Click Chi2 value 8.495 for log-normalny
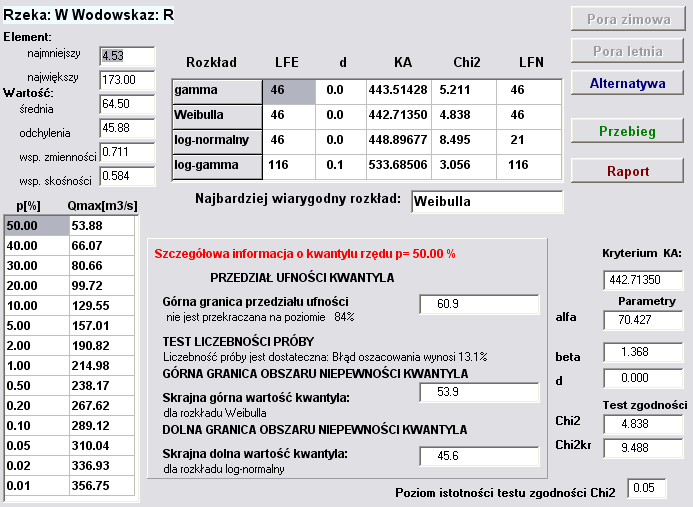Image resolution: width=693 pixels, height=507 pixels. pos(464,141)
